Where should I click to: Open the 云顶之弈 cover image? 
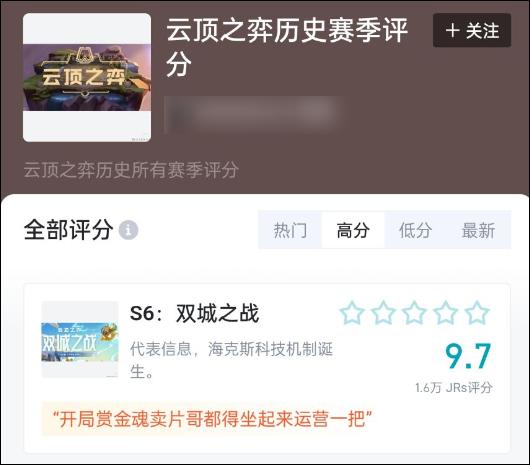tap(87, 77)
